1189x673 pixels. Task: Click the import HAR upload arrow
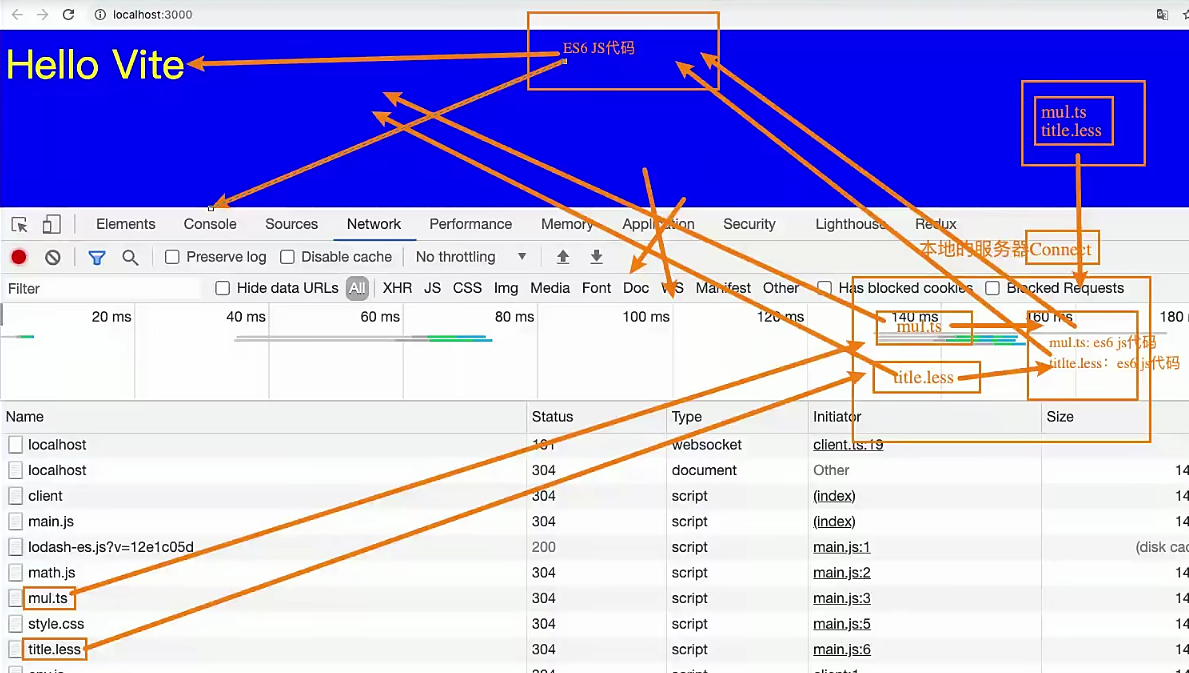click(x=563, y=257)
